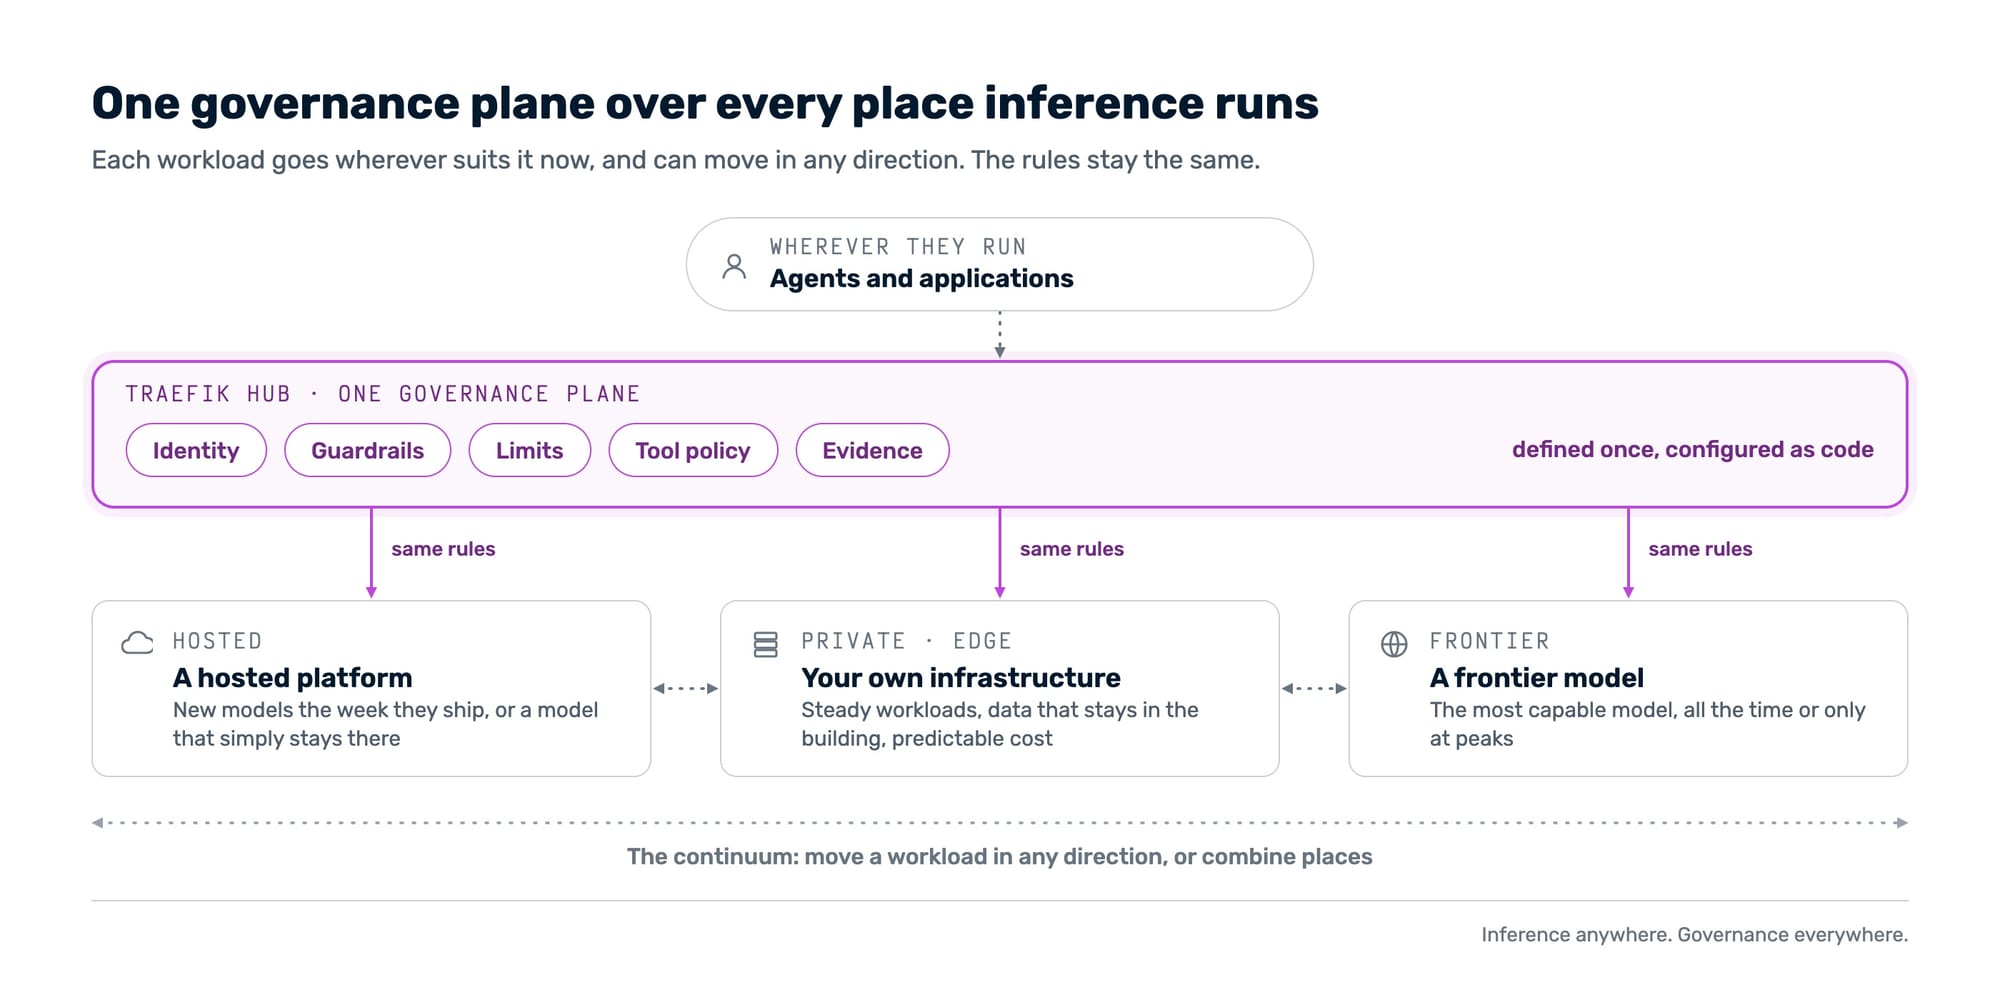Click 'TRAEFIK HUB · ONE GOVERNANCE PLANE' heading
This screenshot has height=1000, width=2000.
[x=382, y=393]
